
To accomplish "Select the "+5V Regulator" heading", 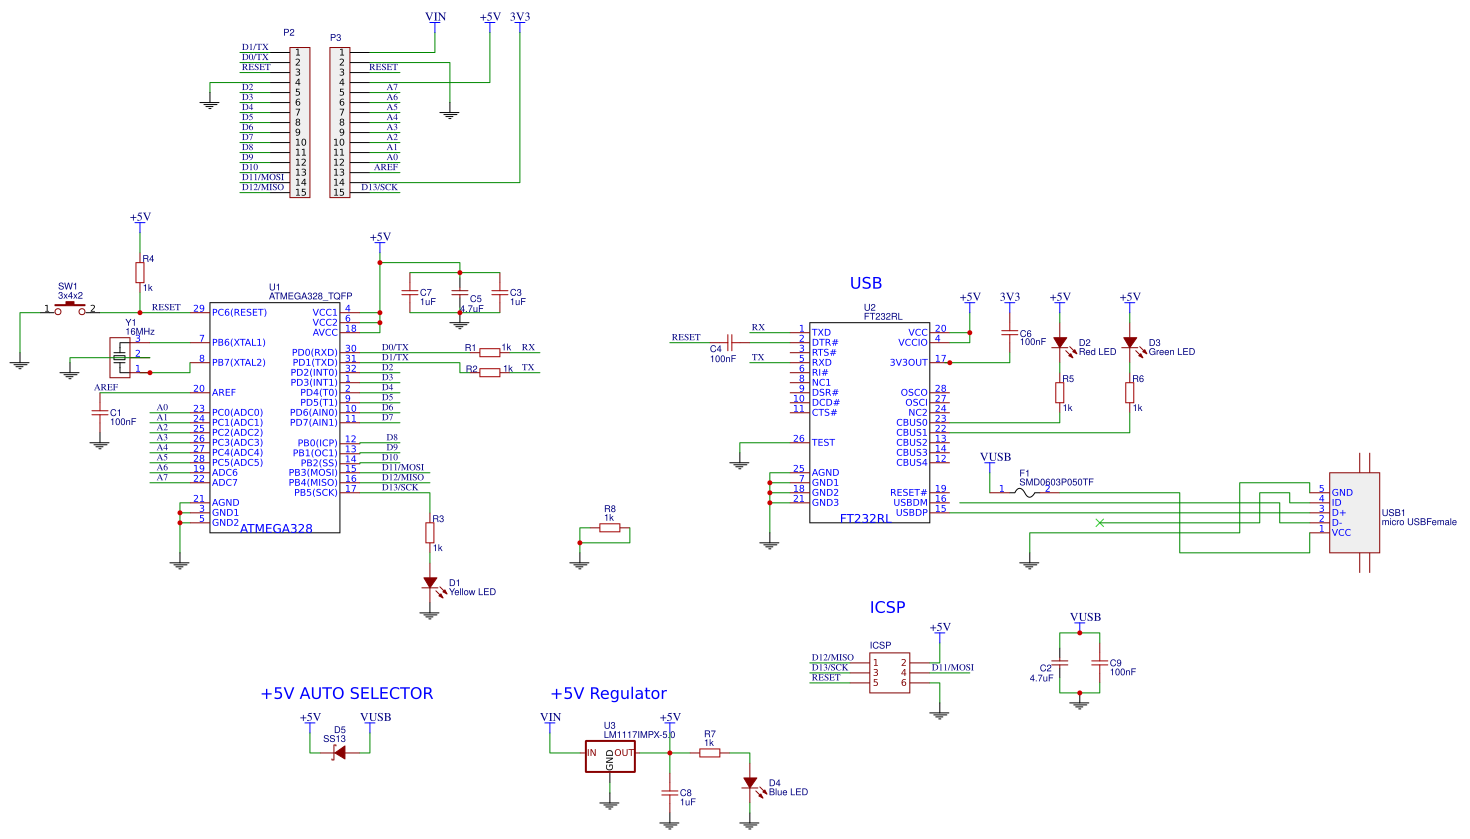I will pyautogui.click(x=608, y=693).
